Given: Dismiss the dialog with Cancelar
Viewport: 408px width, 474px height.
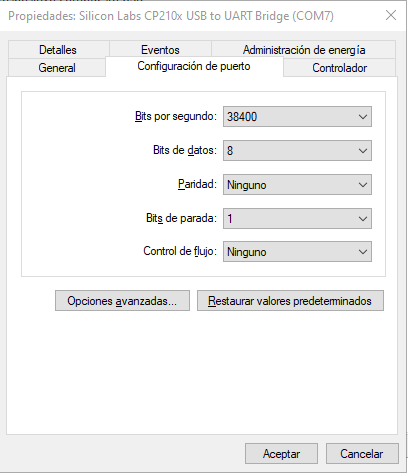Looking at the screenshot, I should 362,453.
